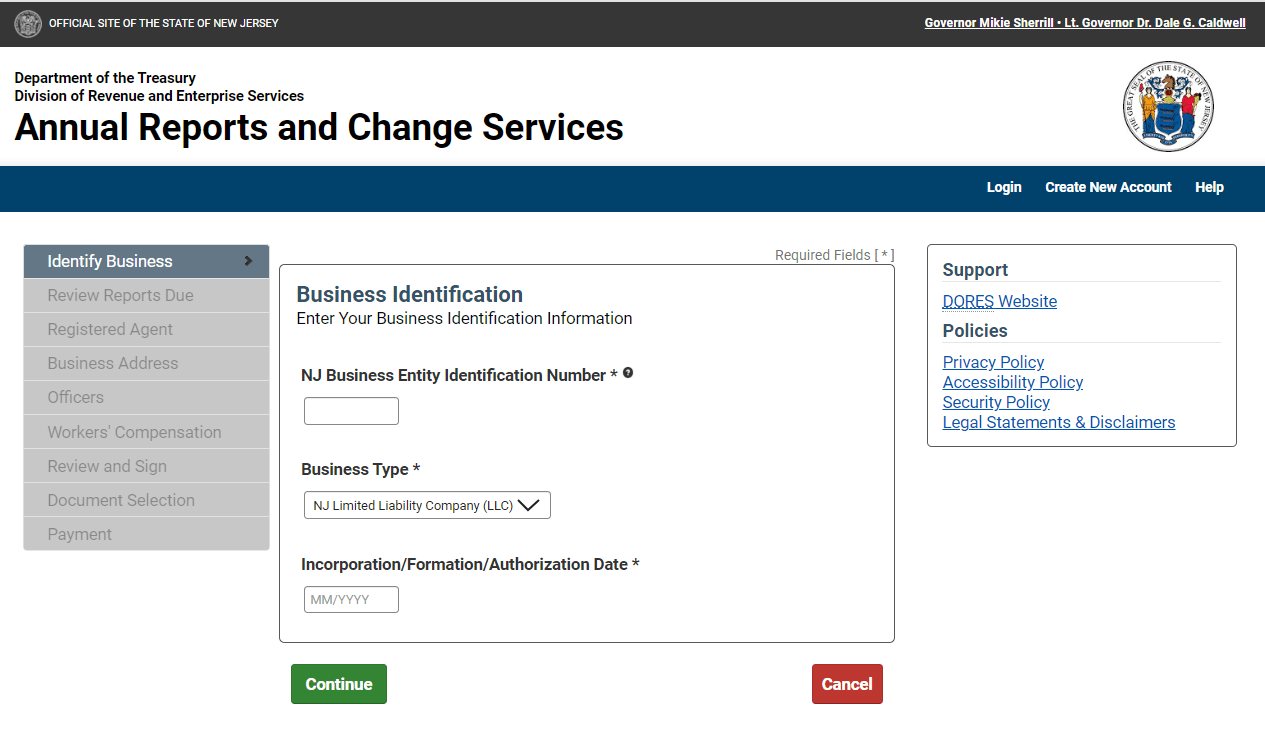
Task: Select Create New Account in navigation
Action: (x=1108, y=187)
